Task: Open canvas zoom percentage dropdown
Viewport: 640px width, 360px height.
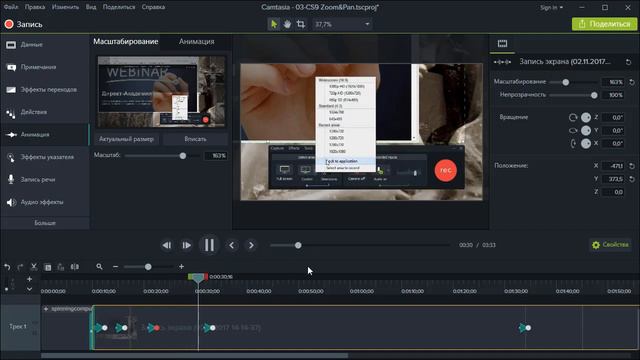Action: (342, 24)
